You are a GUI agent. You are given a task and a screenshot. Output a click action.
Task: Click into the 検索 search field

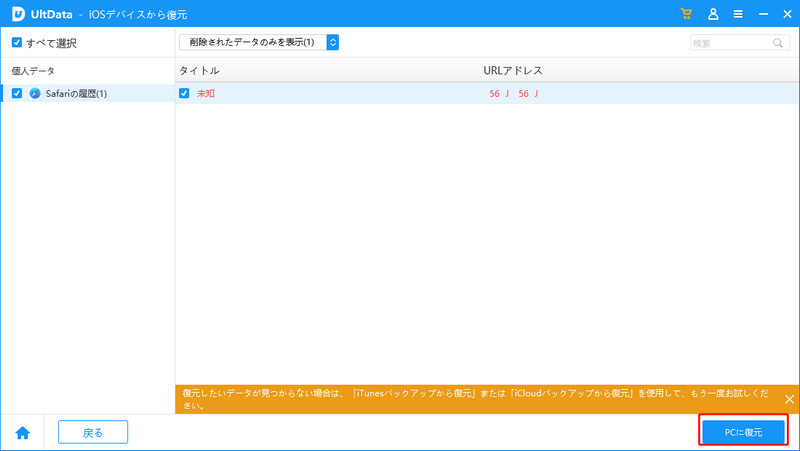730,43
